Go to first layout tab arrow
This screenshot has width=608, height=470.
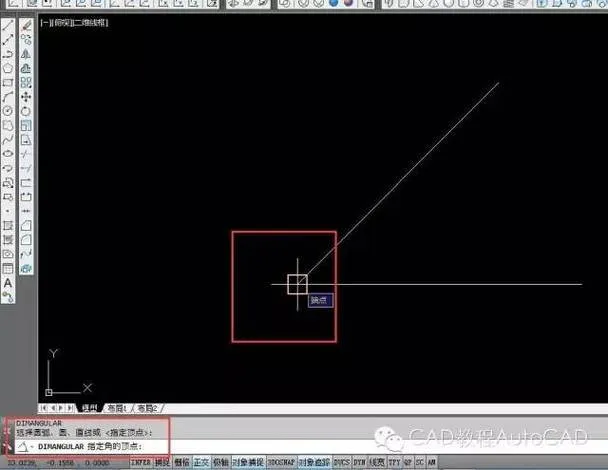[44, 408]
